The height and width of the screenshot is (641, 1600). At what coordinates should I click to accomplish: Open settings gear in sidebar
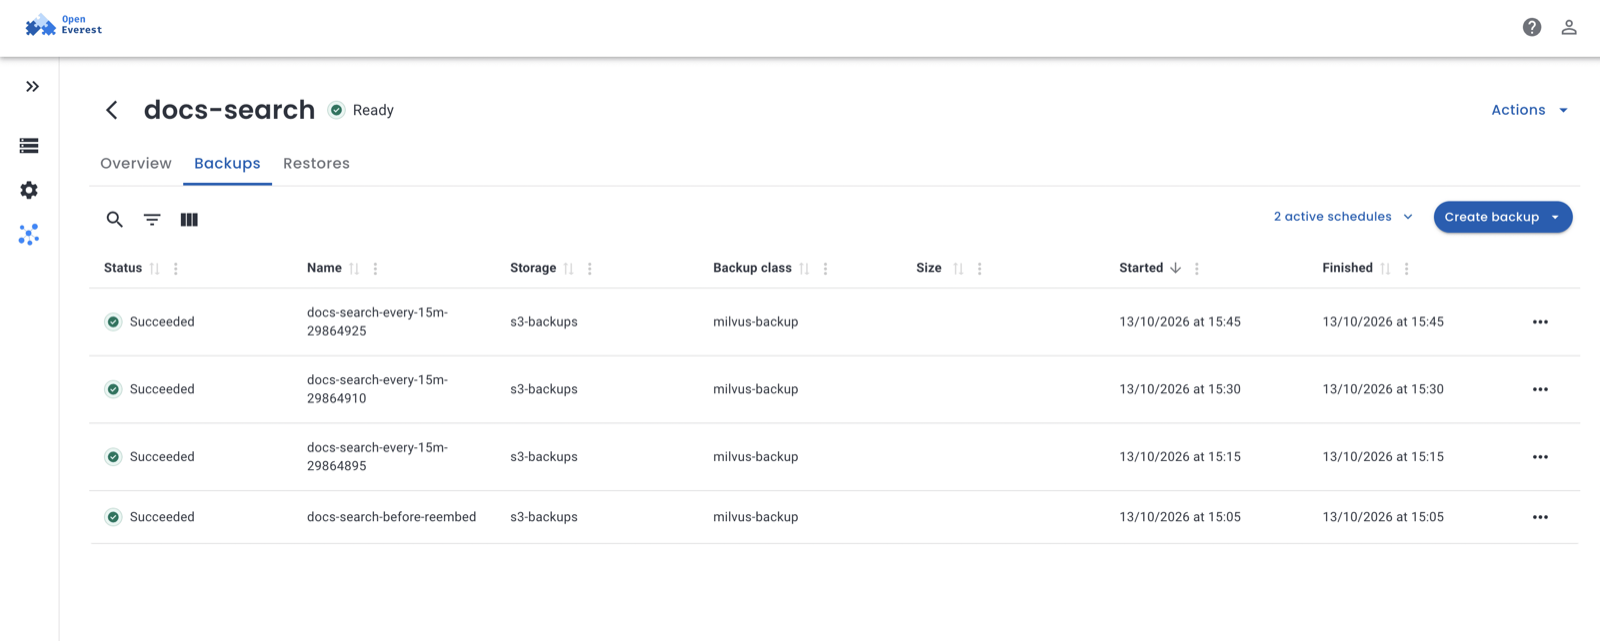pyautogui.click(x=29, y=190)
